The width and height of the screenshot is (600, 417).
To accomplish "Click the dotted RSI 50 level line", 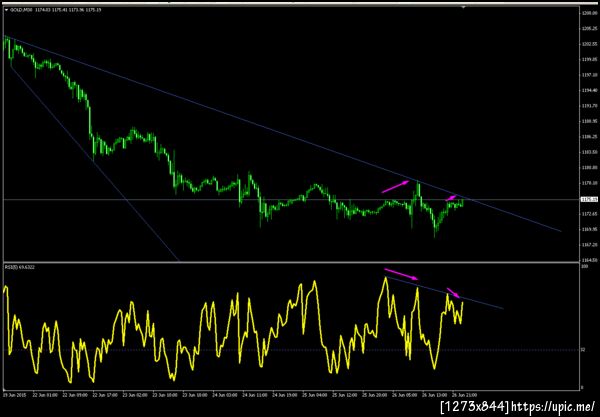I will 291,350.
